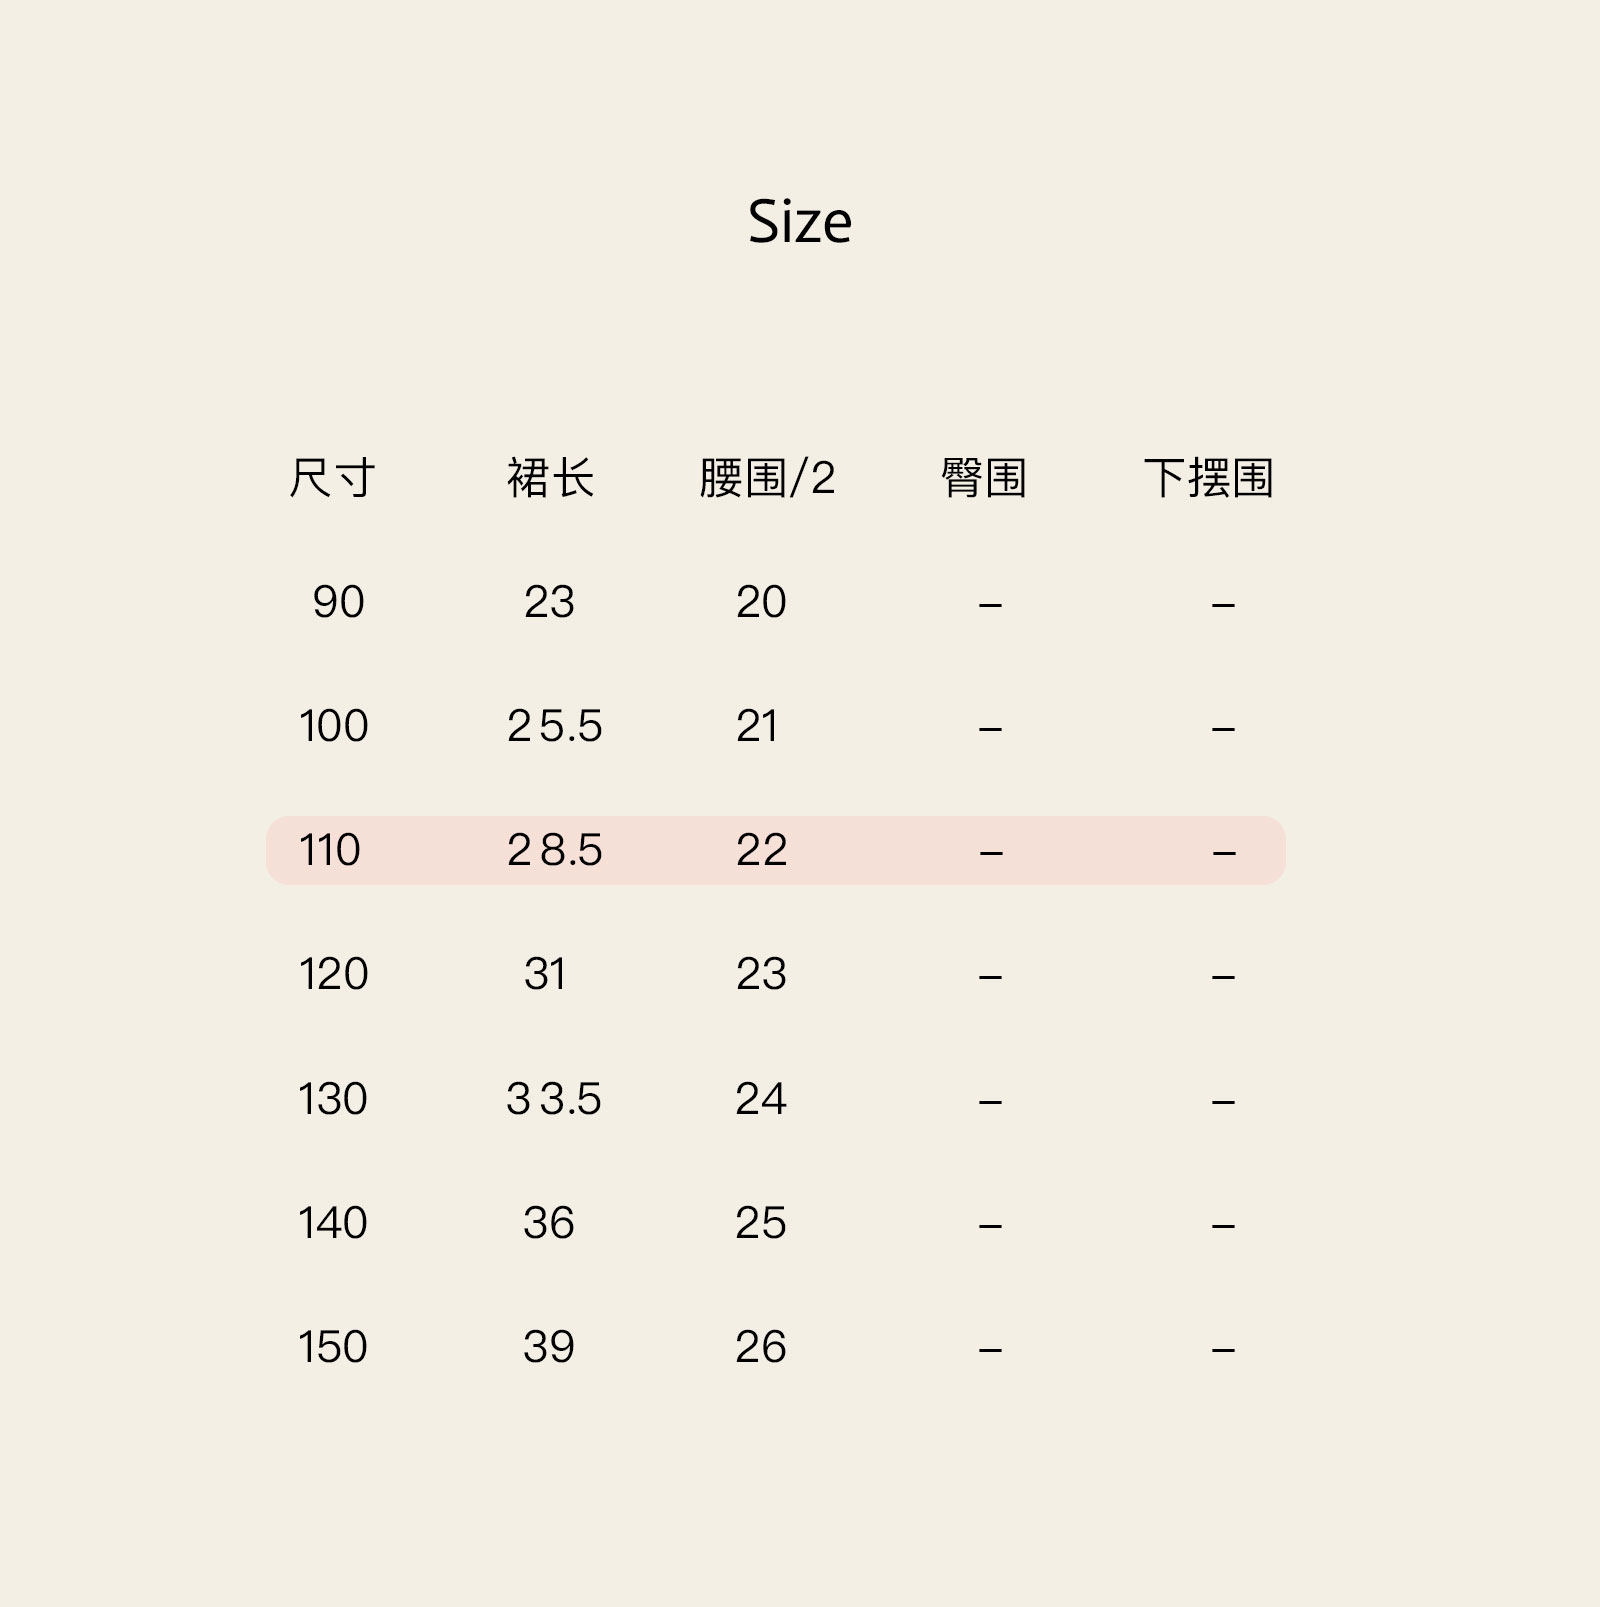The image size is (1600, 1607).
Task: Select waist value 21 for size 100
Action: point(757,726)
